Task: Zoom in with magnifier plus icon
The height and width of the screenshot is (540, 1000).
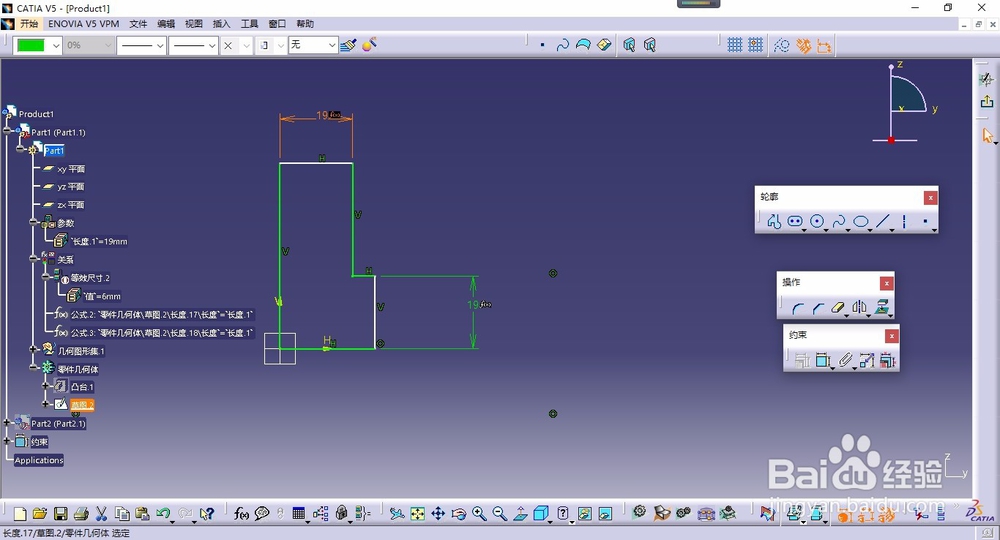Action: (x=479, y=513)
